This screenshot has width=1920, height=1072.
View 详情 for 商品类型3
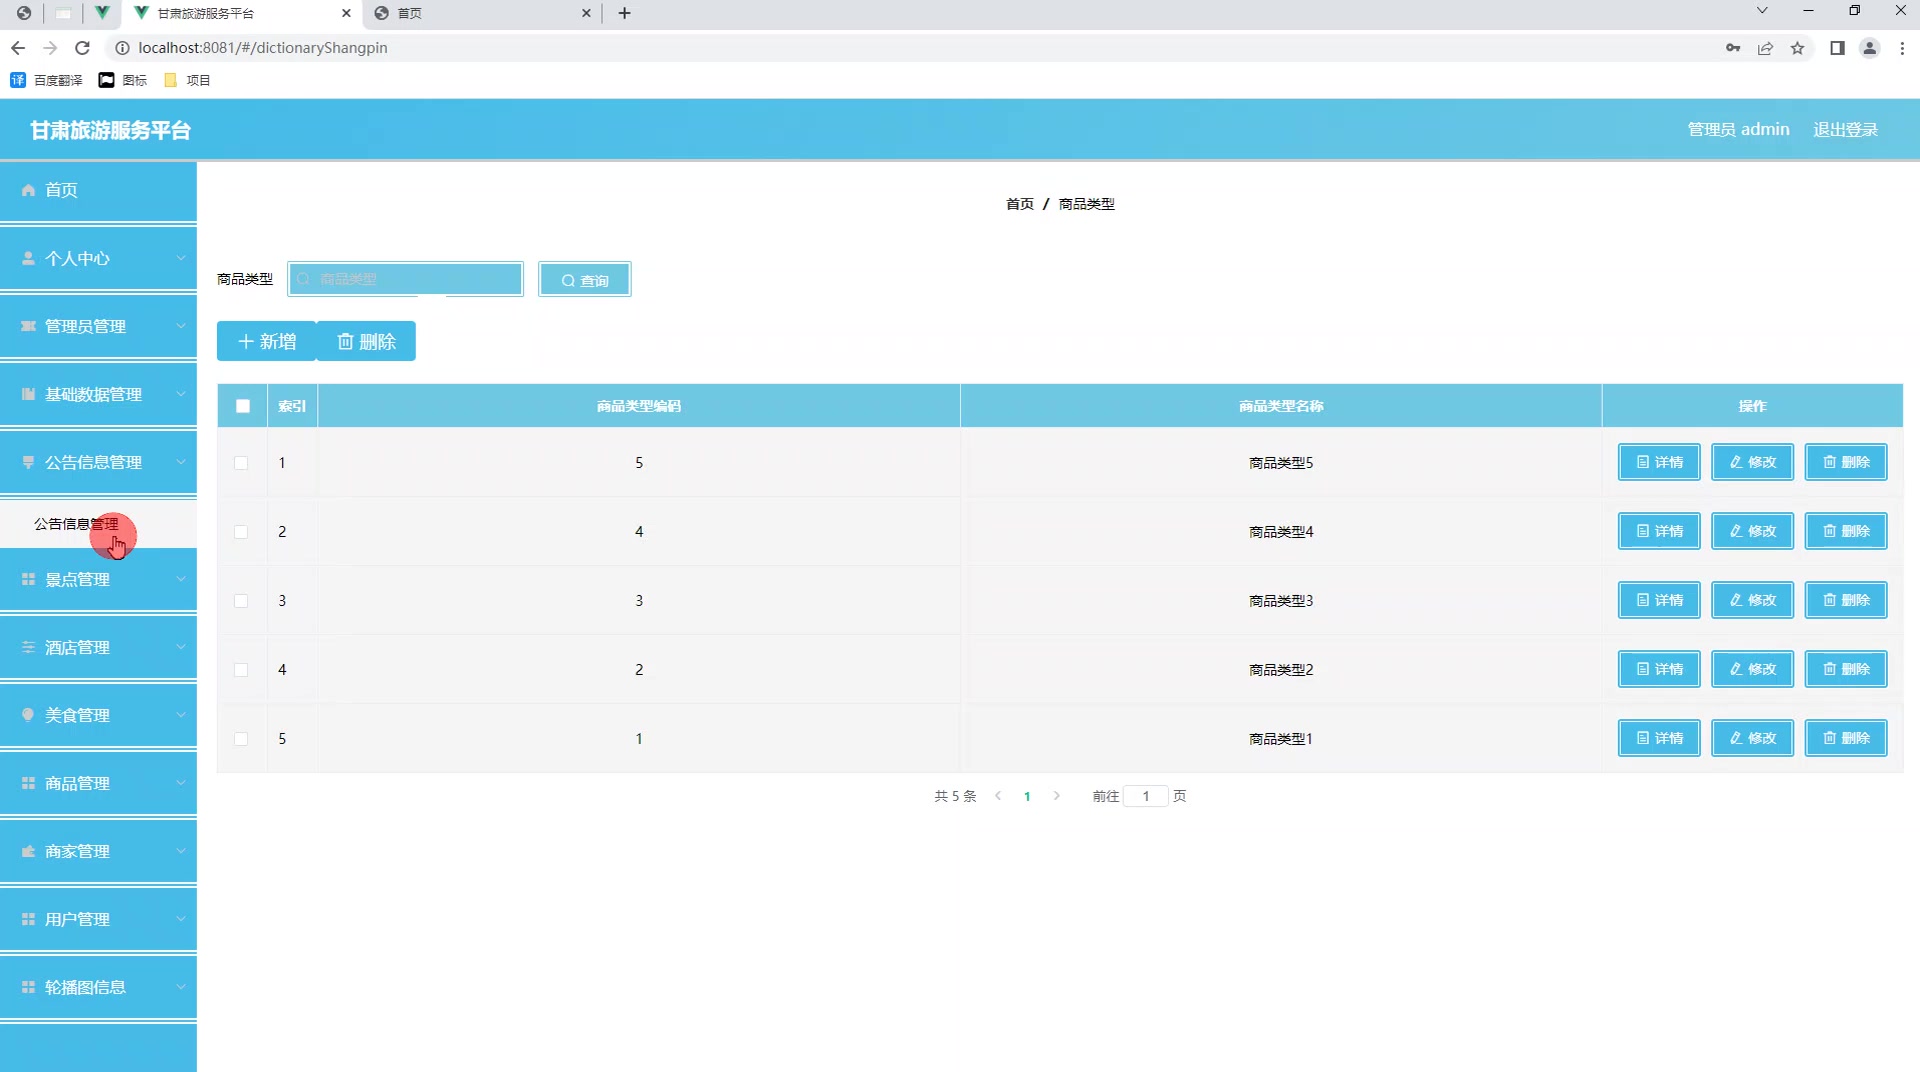coord(1659,600)
